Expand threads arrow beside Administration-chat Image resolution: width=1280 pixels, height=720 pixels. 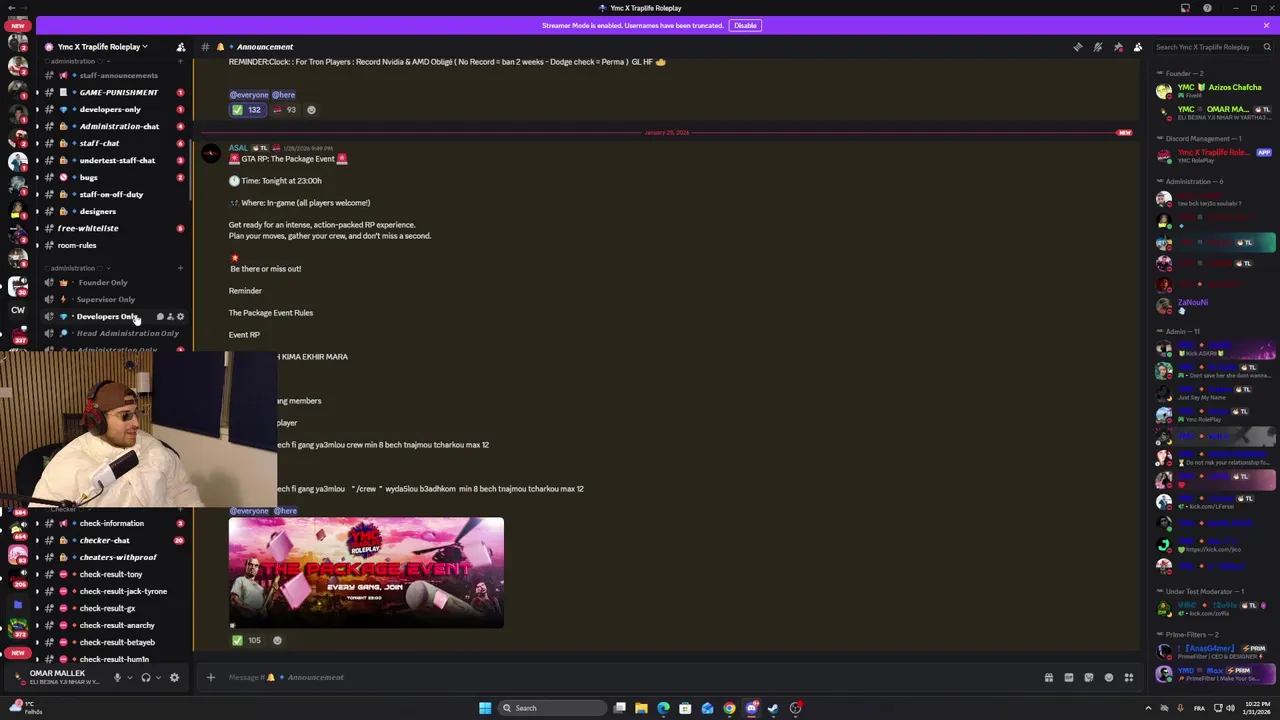pyautogui.click(x=37, y=126)
